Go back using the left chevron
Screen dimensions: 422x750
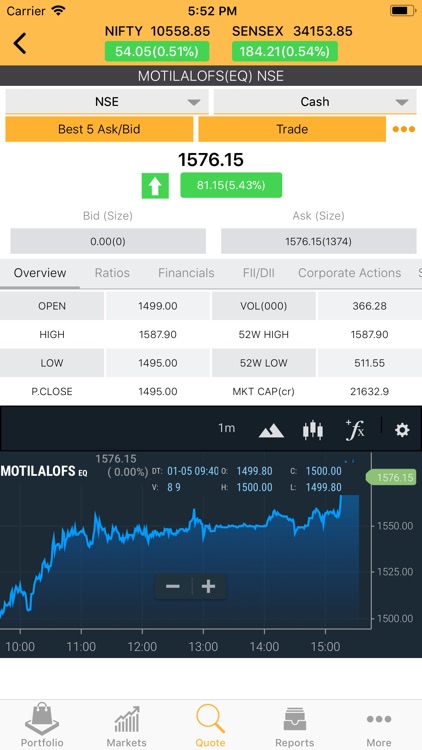click(x=20, y=44)
